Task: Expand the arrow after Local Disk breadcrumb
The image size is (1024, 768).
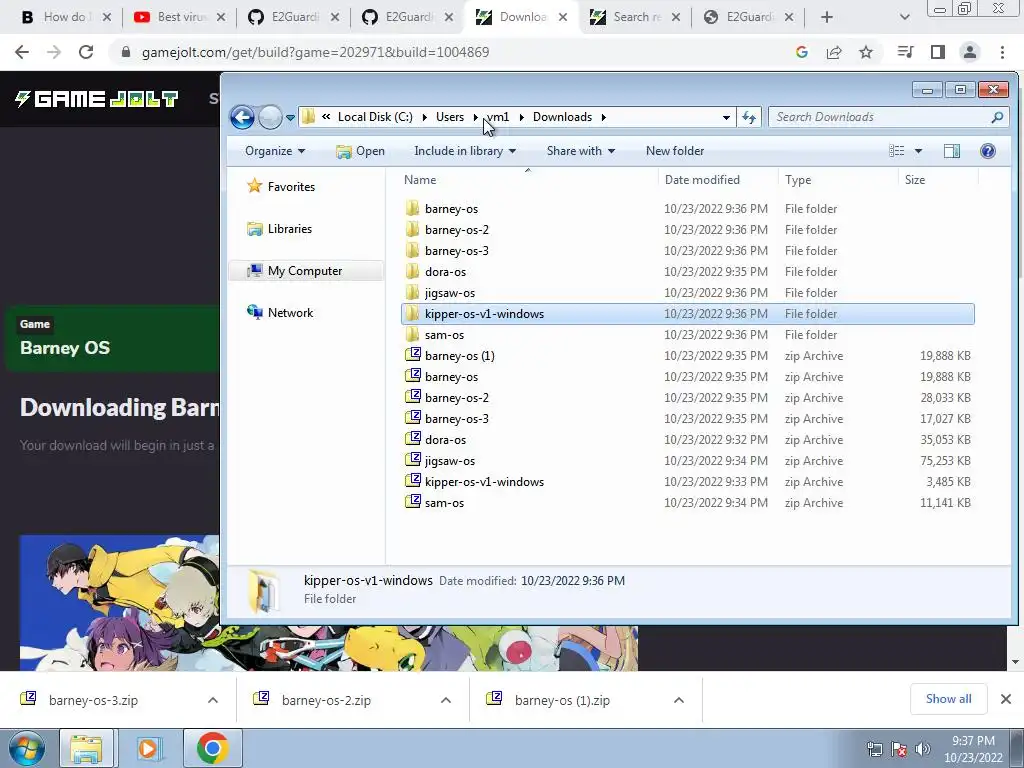Action: click(424, 118)
